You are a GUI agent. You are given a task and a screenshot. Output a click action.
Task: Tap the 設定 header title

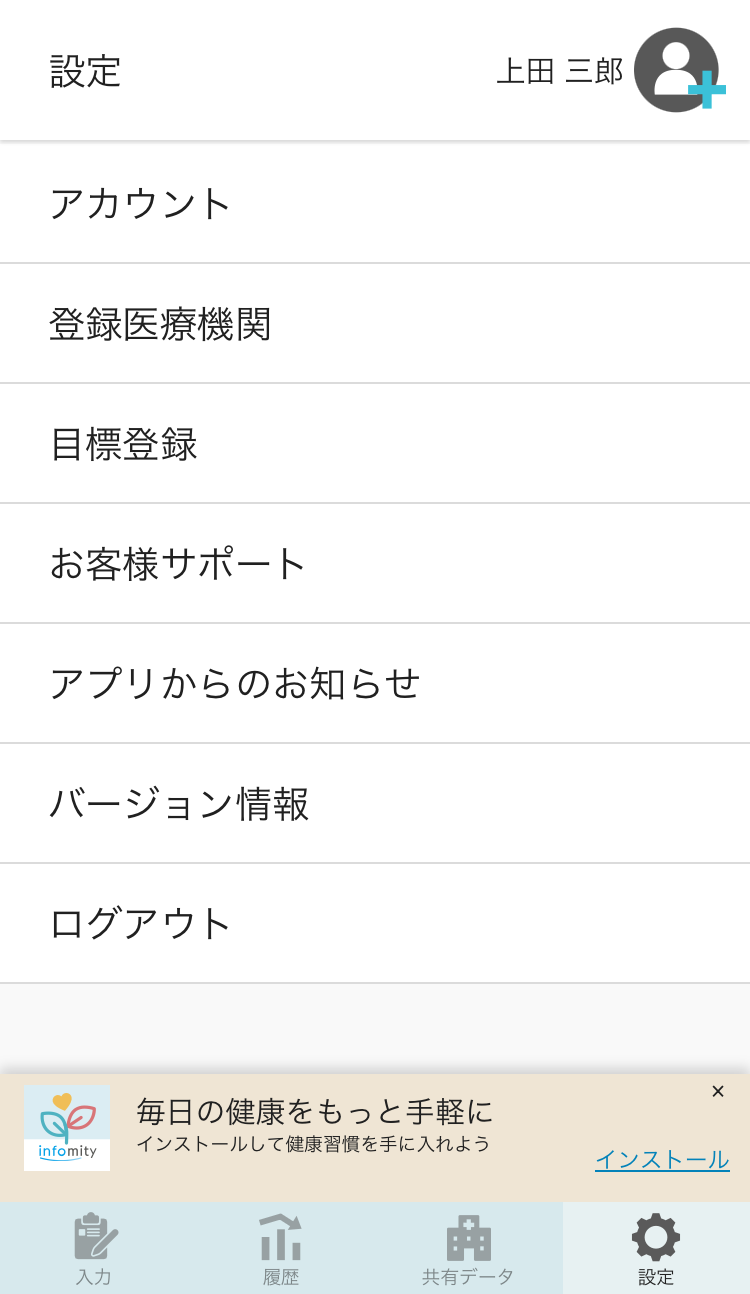pyautogui.click(x=86, y=71)
